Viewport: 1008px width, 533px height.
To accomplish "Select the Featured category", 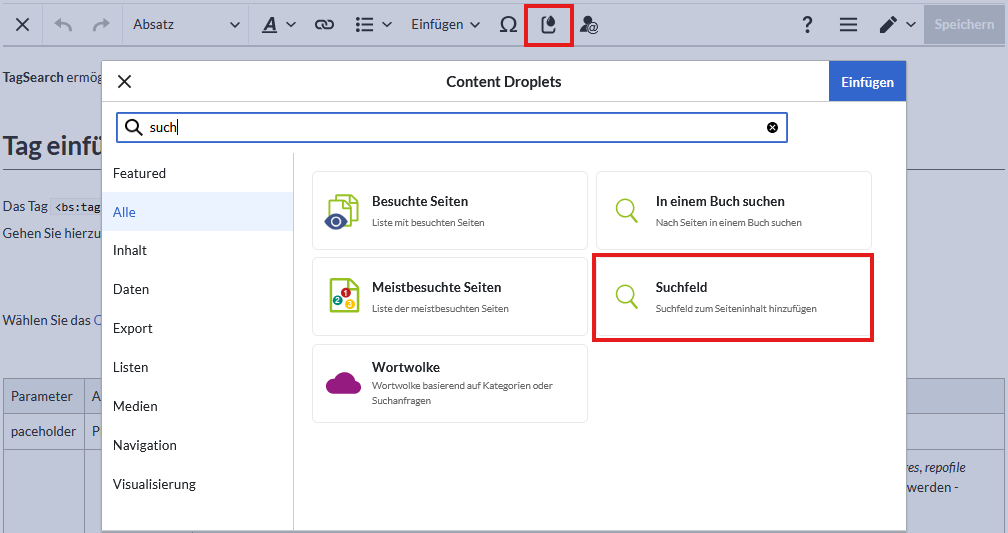I will [140, 173].
